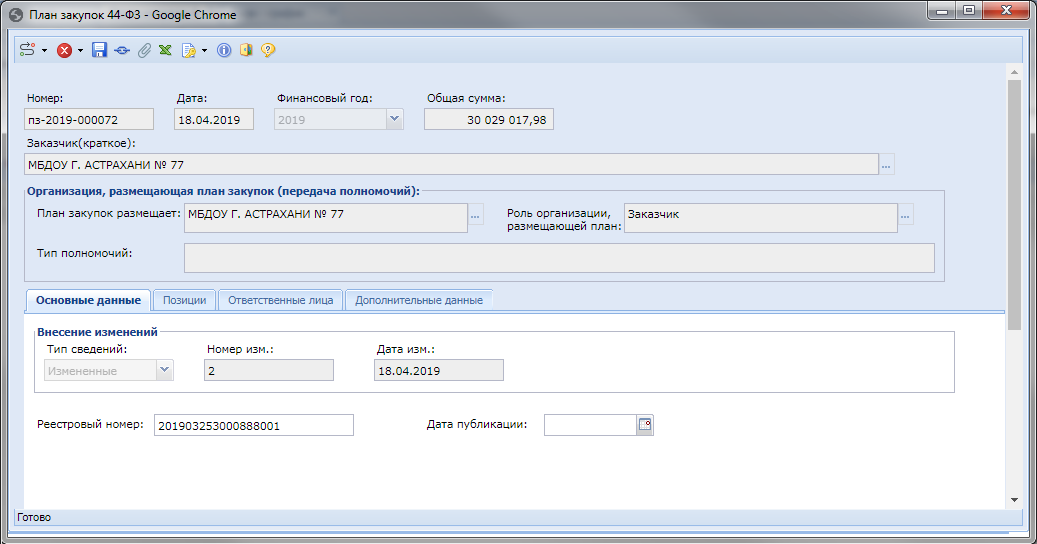
Task: Click the document with key icon
Action: [x=188, y=50]
